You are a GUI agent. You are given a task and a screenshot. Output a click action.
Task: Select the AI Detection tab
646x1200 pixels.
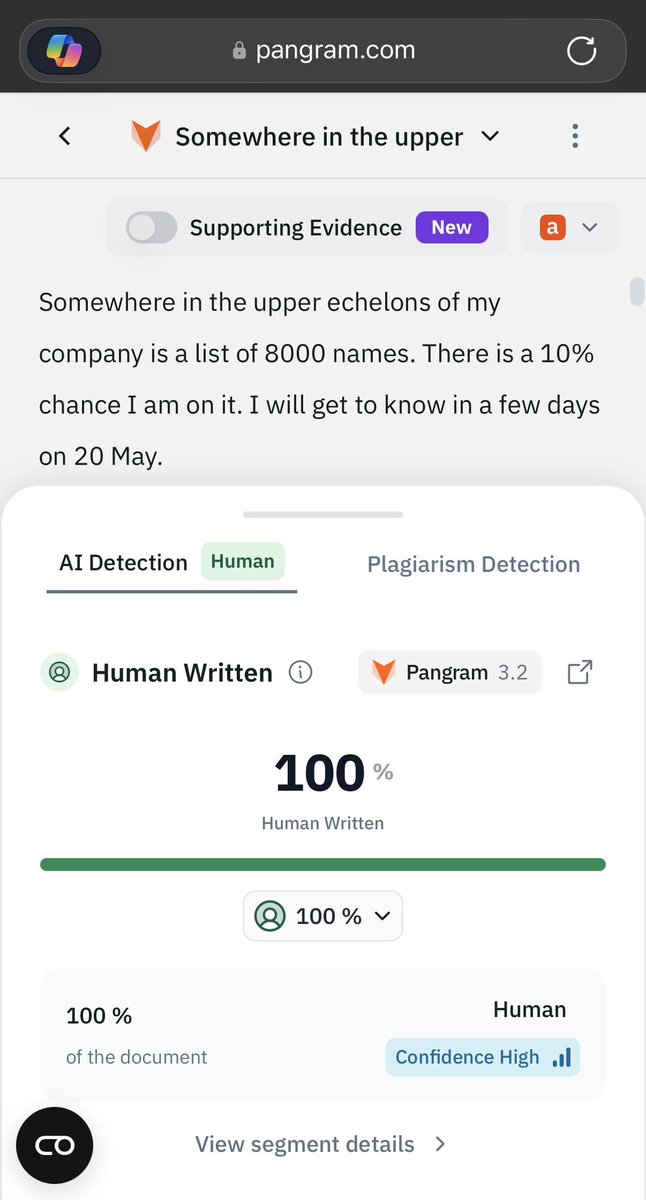[172, 563]
